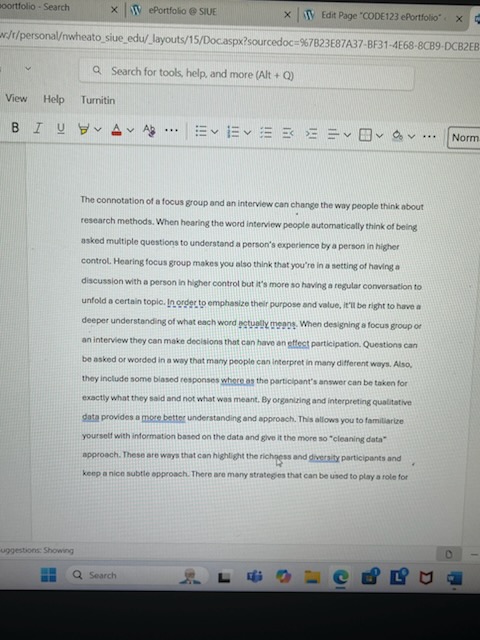Toggle bold formatting
The height and width of the screenshot is (640, 480).
(x=15, y=128)
